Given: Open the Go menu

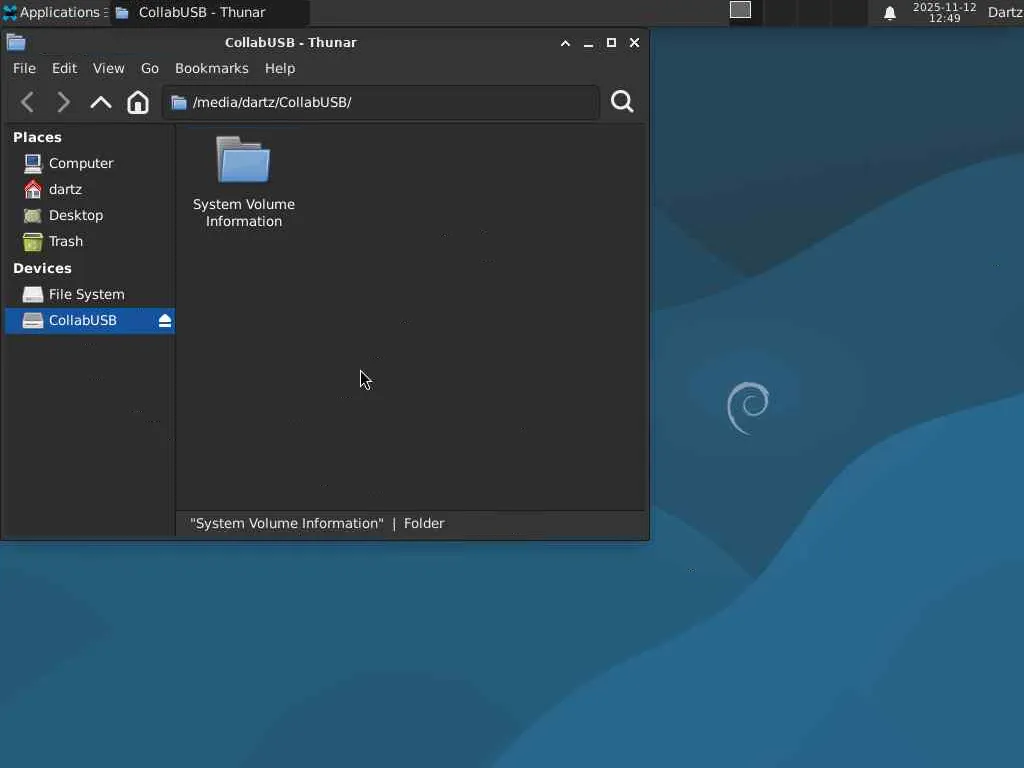Looking at the screenshot, I should (150, 69).
